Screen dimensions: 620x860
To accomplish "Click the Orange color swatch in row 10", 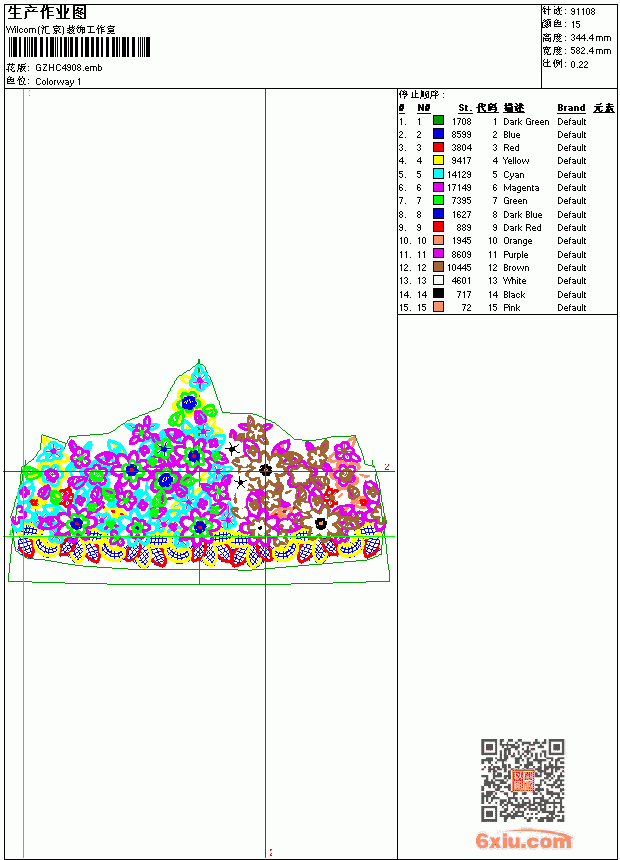I will tap(438, 240).
